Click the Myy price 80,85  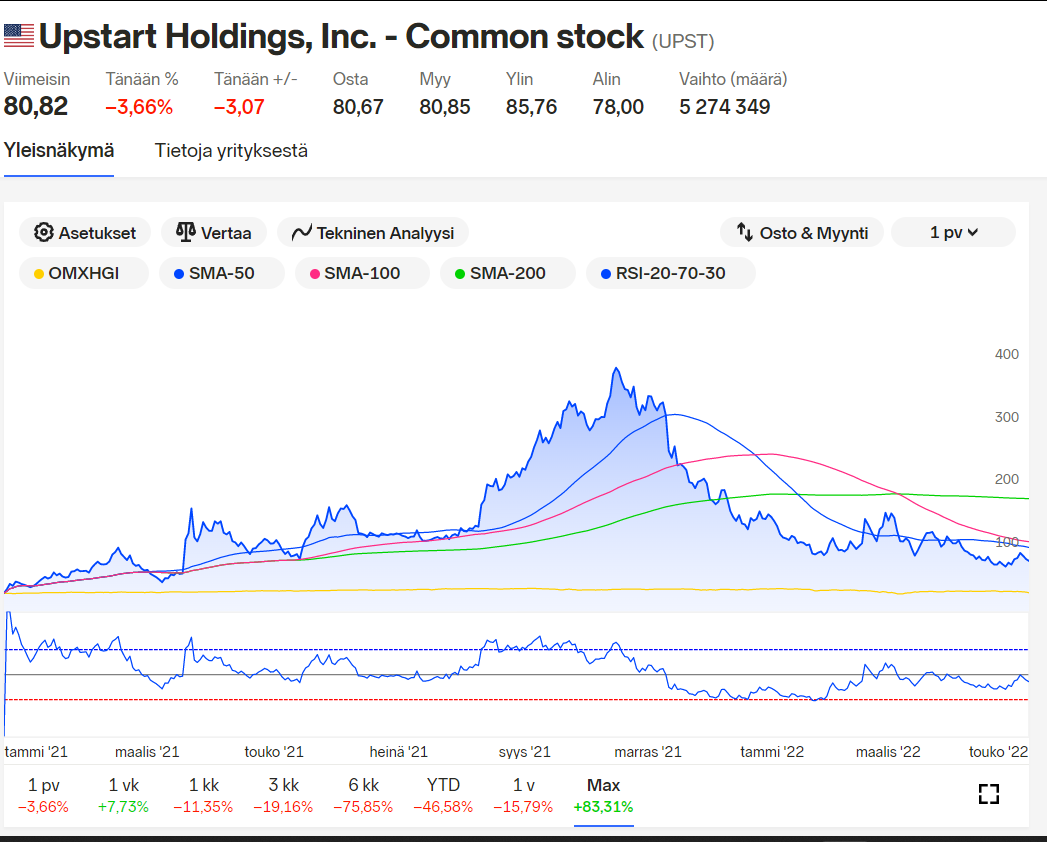445,107
